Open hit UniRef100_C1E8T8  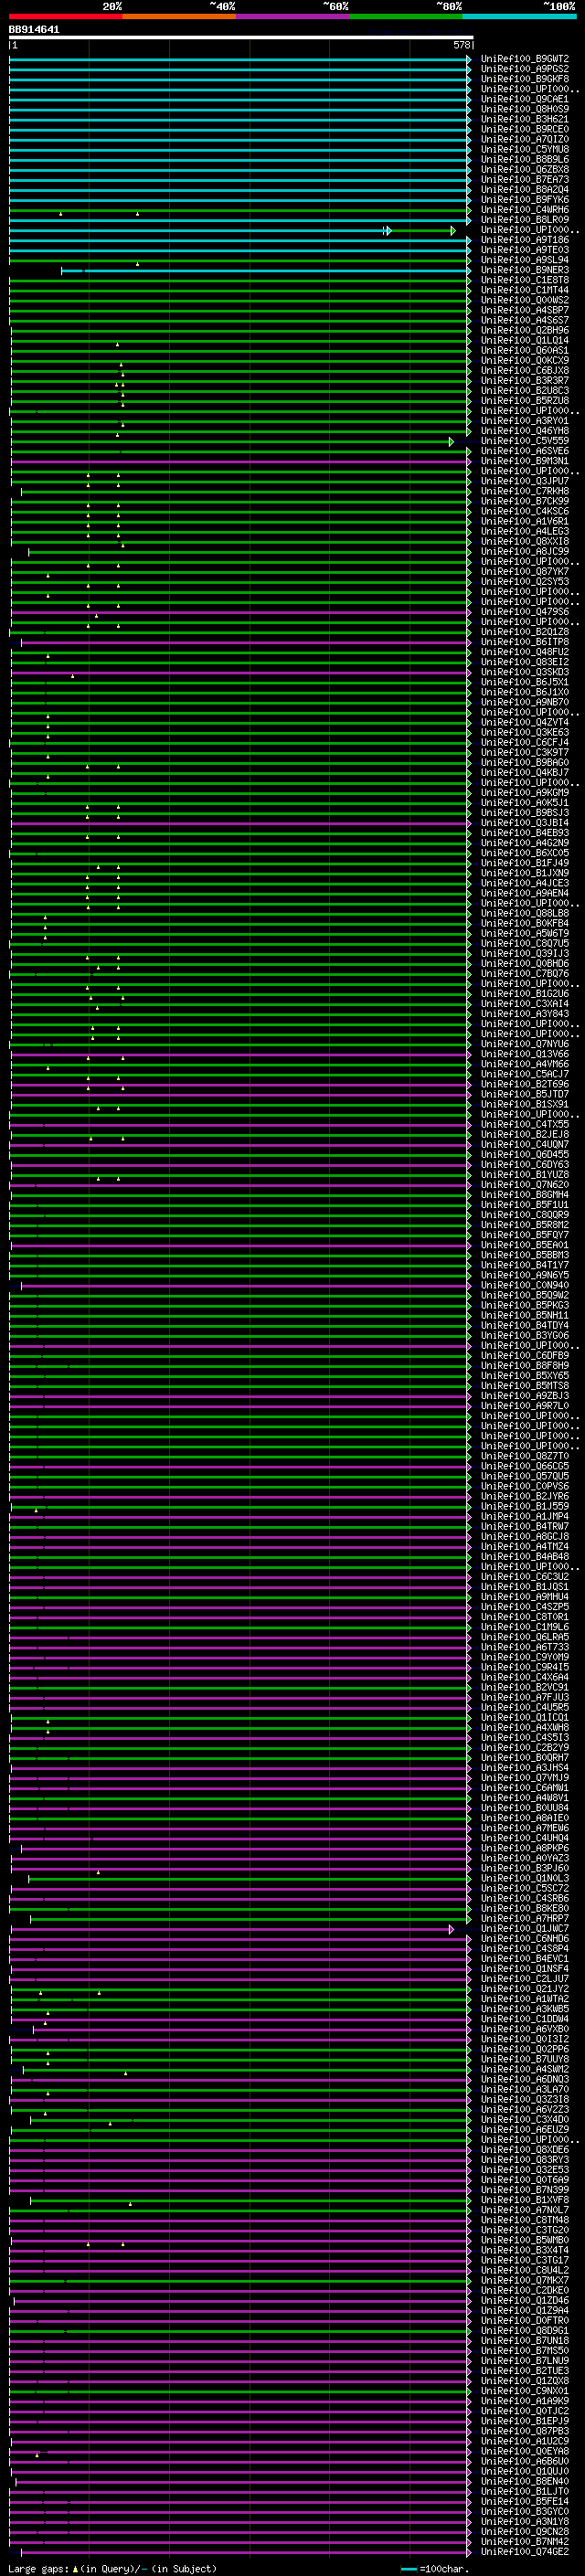[524, 280]
